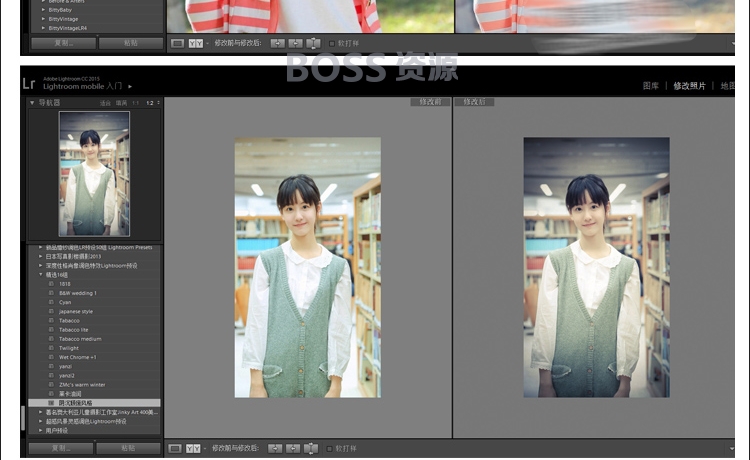Switch to loupe view in lower toolbar

175,449
